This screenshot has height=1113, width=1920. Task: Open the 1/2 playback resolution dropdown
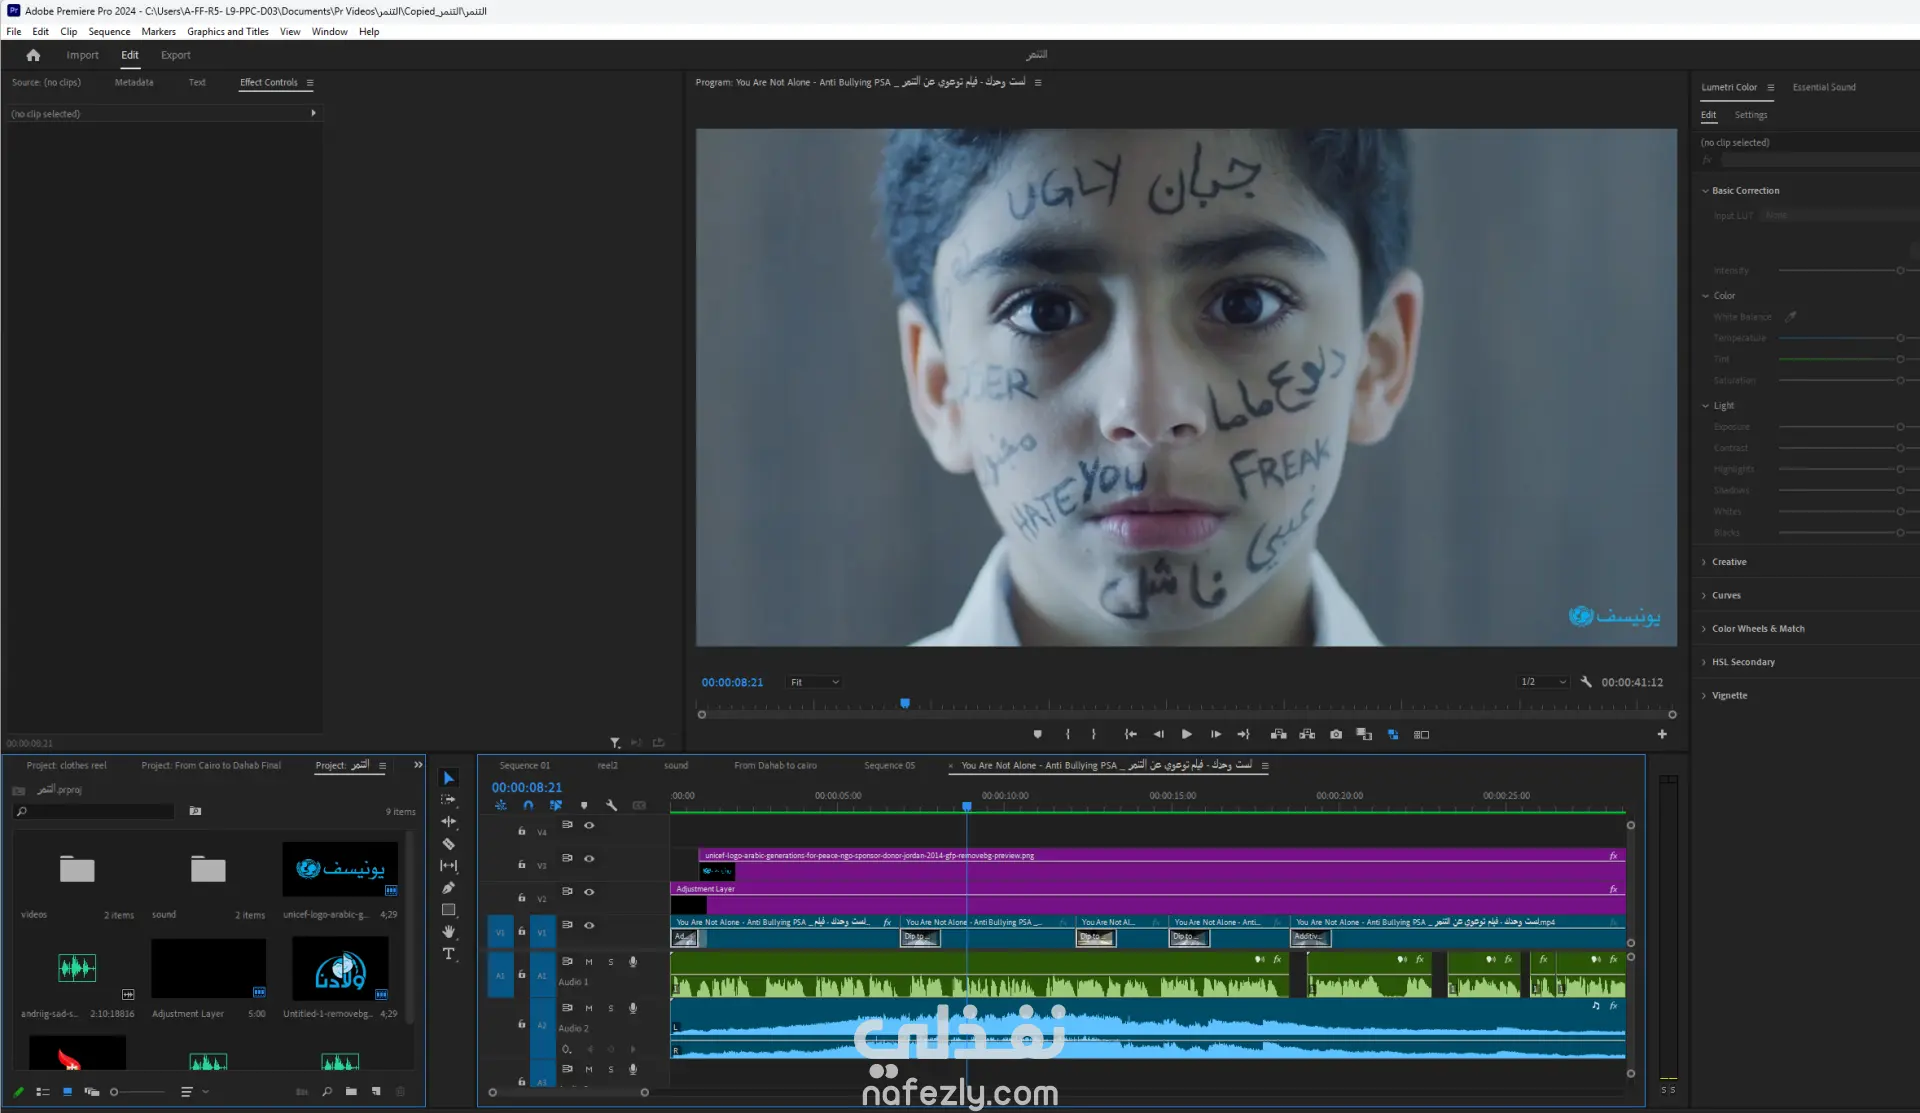pyautogui.click(x=1543, y=682)
